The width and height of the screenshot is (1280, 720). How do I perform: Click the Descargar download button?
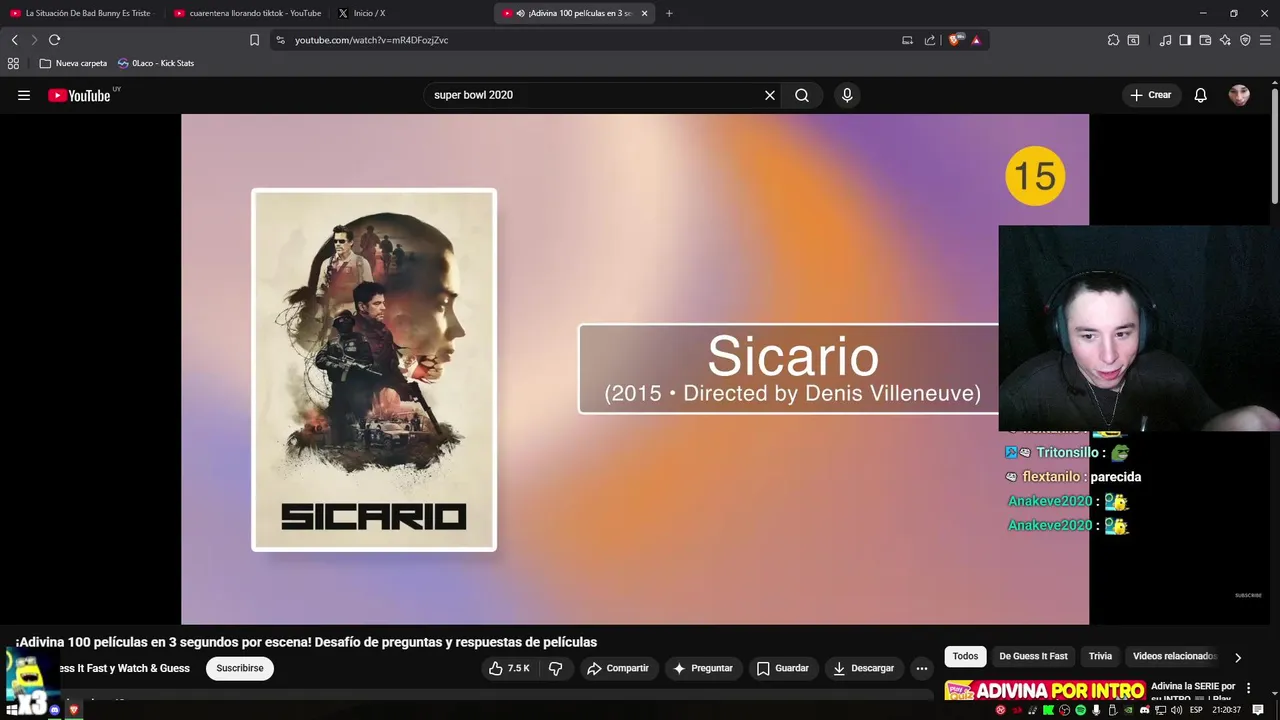[x=863, y=668]
